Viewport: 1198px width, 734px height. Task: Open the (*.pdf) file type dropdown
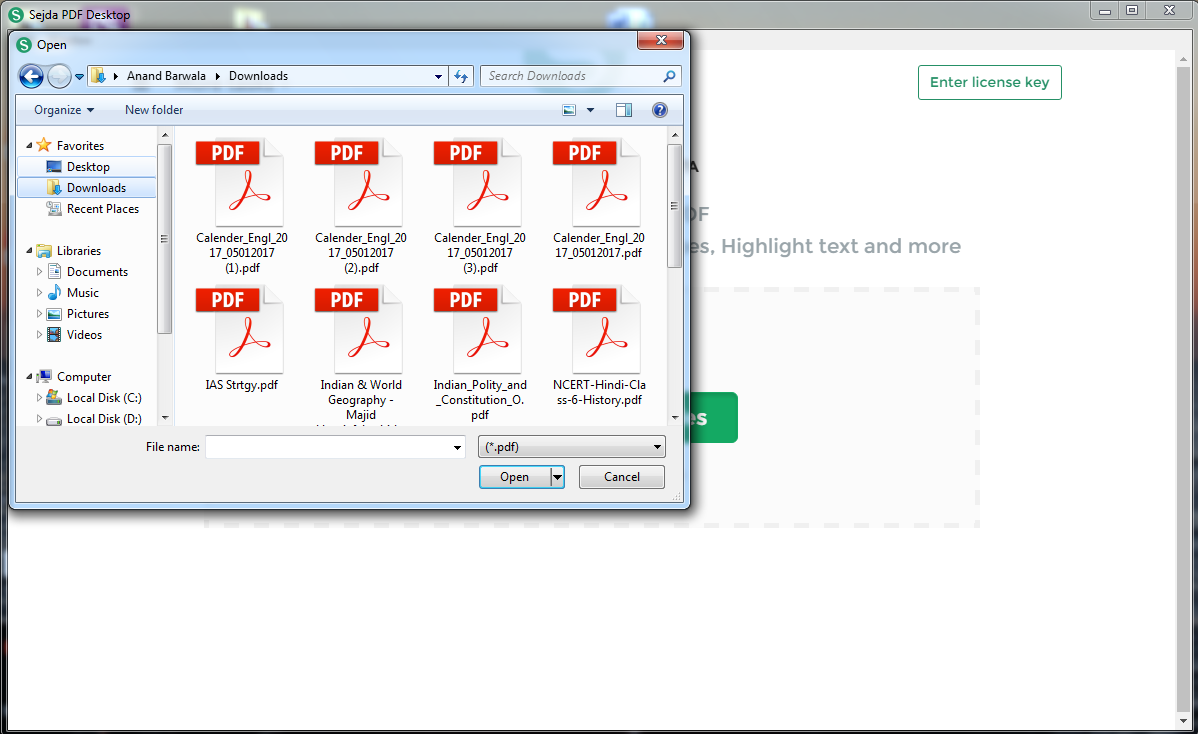click(571, 447)
